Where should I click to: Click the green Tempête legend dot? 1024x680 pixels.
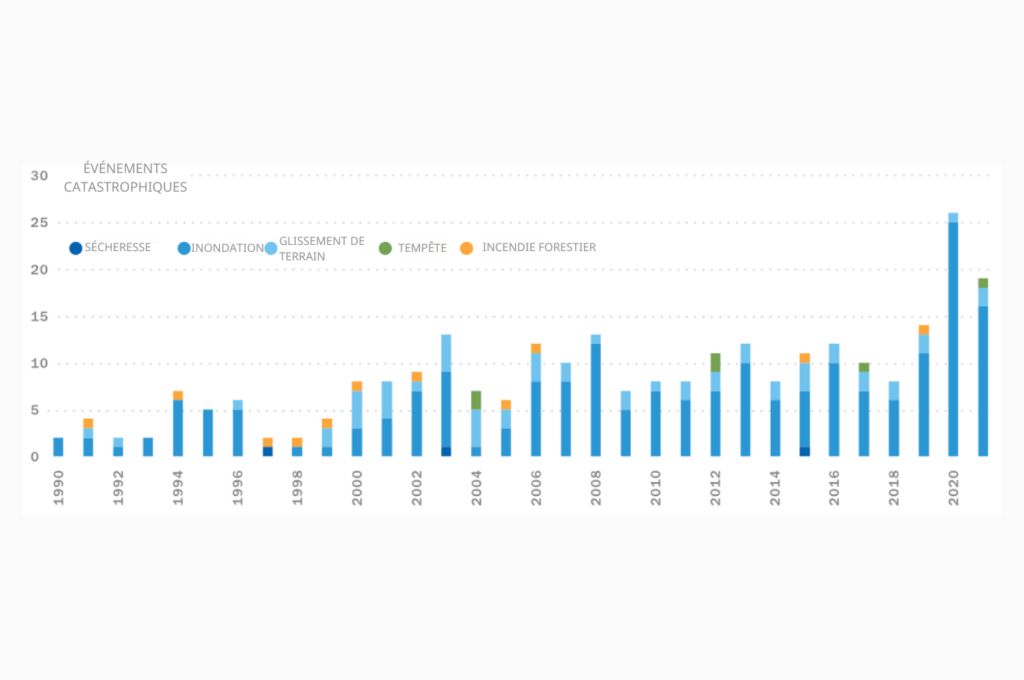(x=386, y=248)
